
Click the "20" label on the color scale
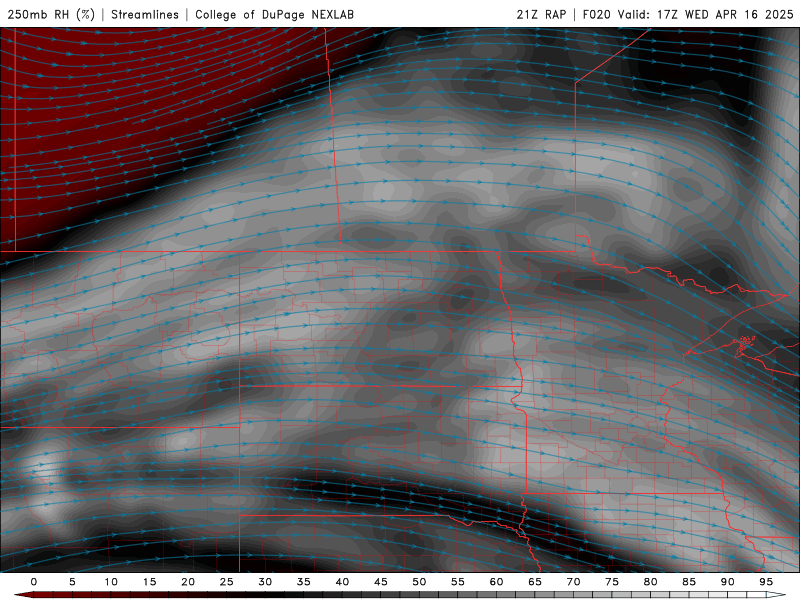188,582
